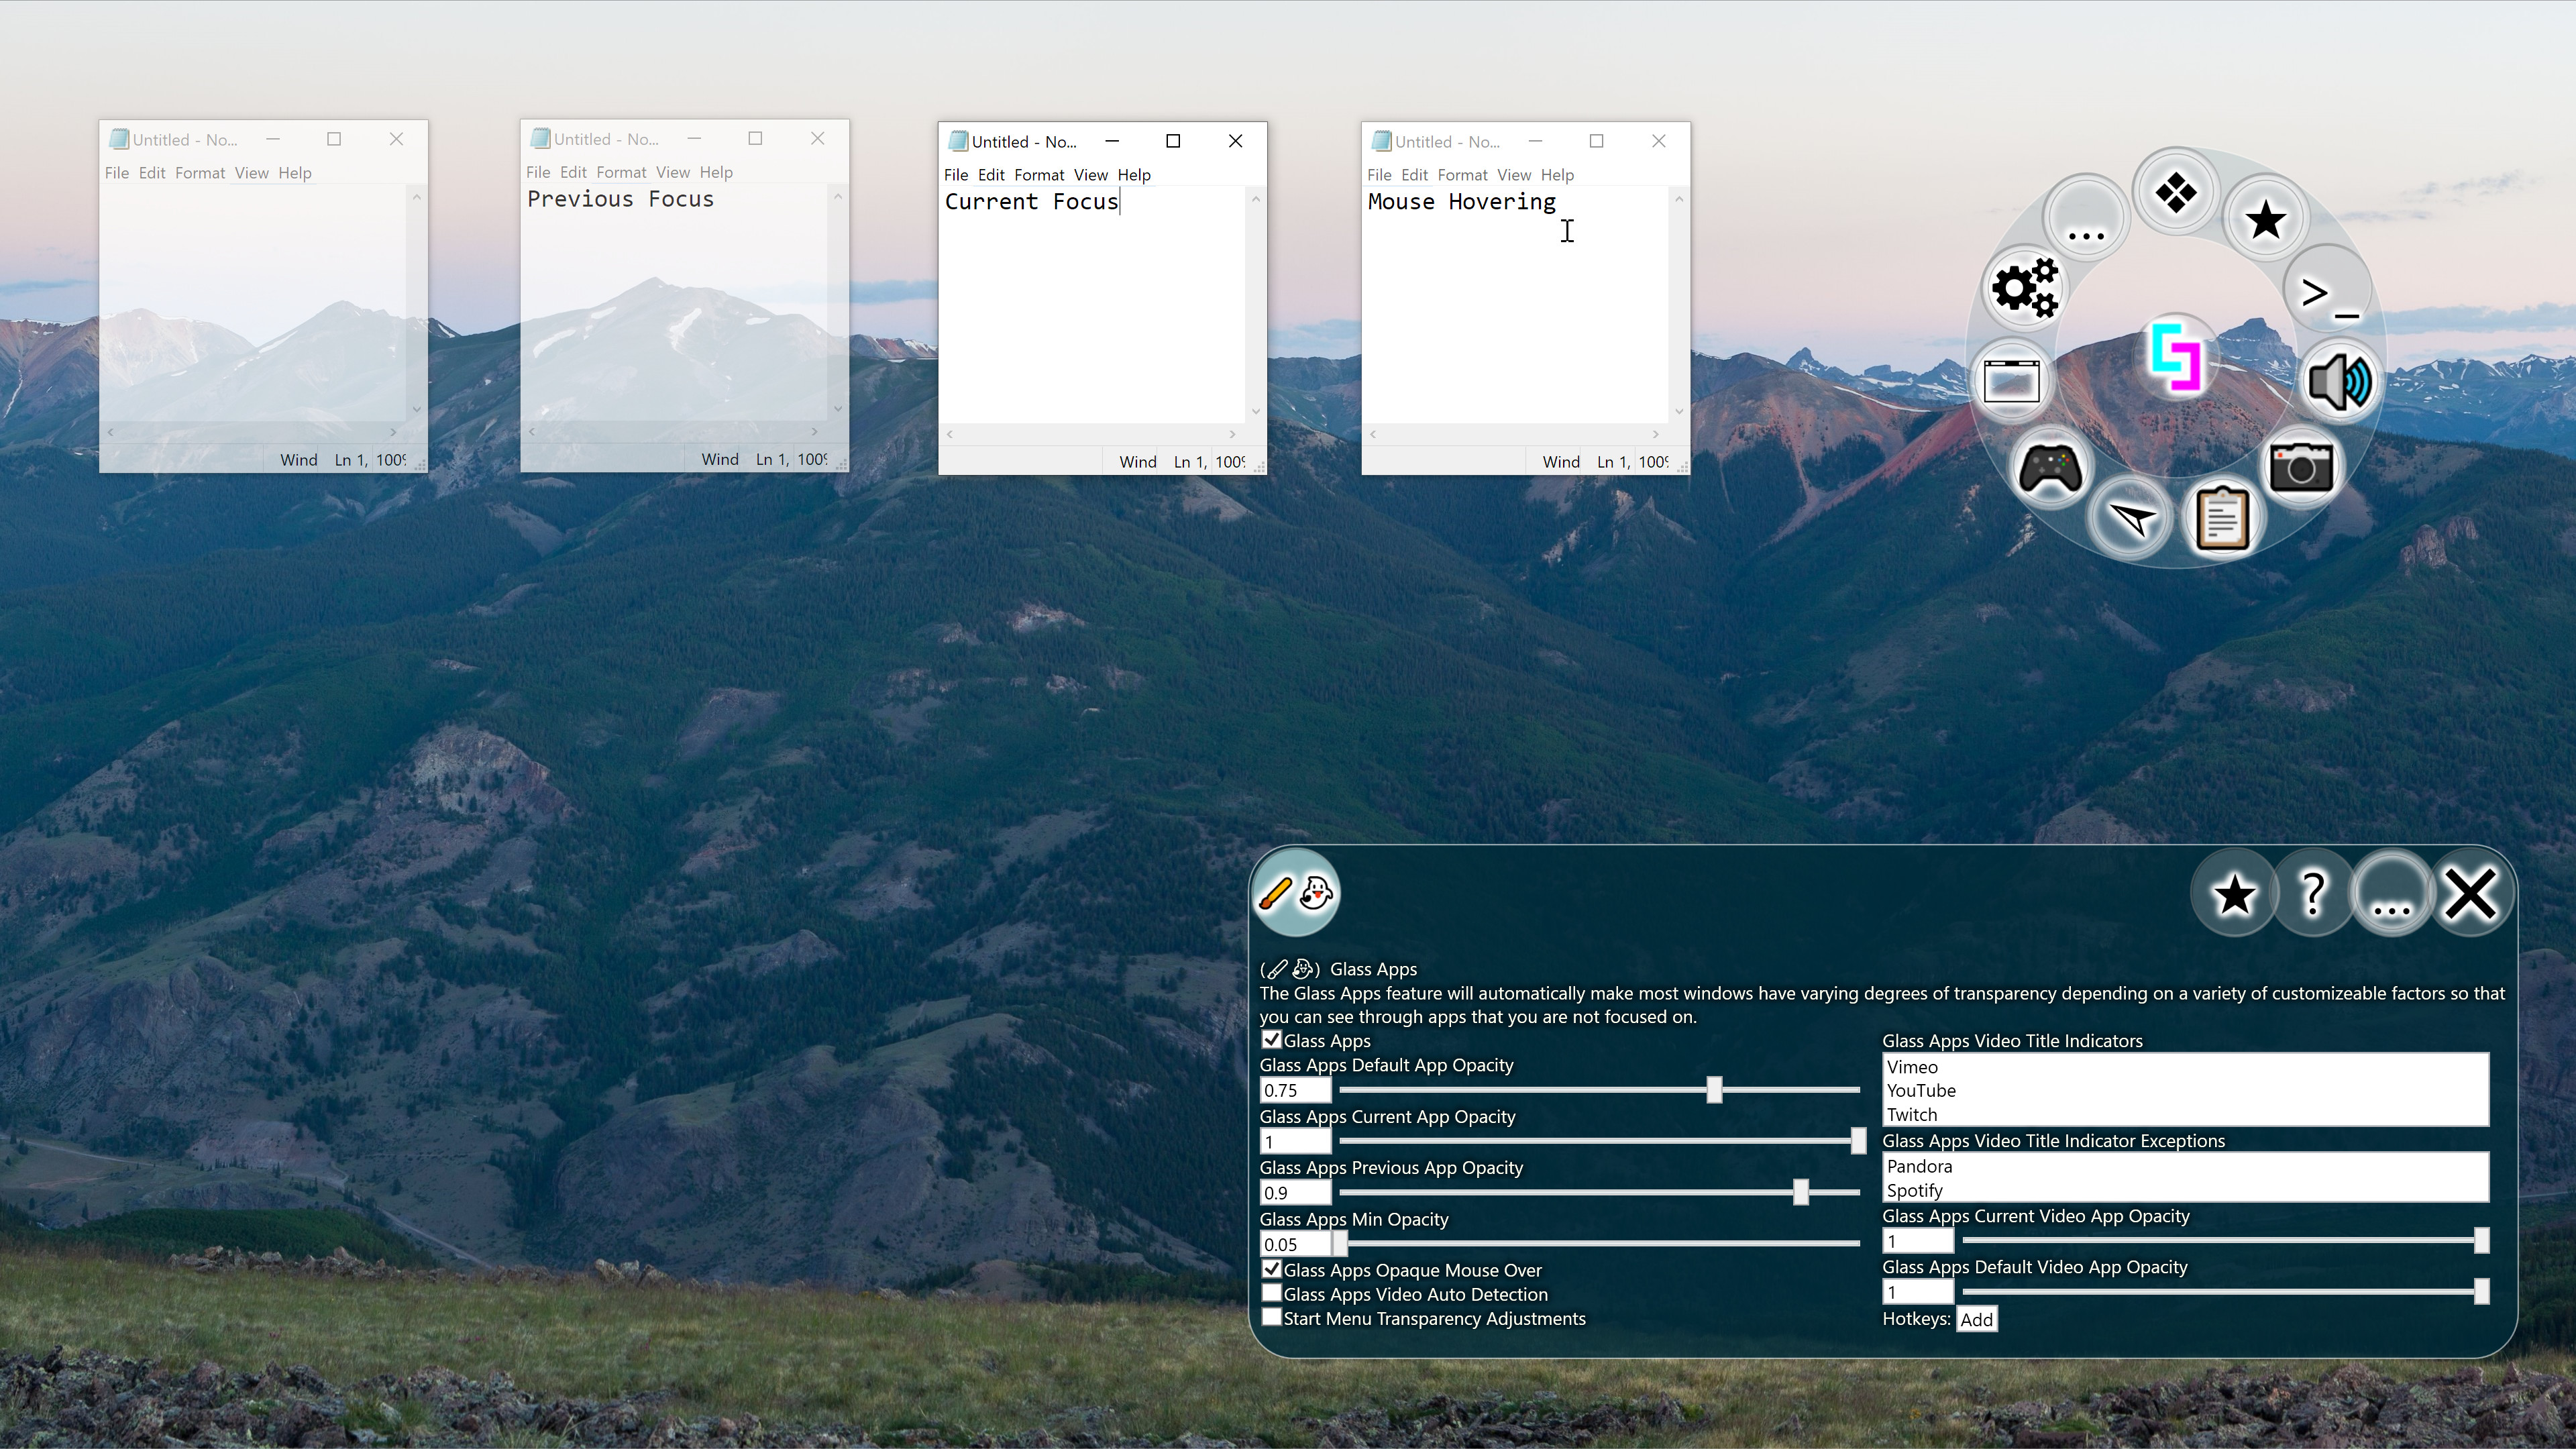The height and width of the screenshot is (1449, 2576).
Task: Enable Glass Apps Video Auto Detection
Action: click(1271, 1293)
